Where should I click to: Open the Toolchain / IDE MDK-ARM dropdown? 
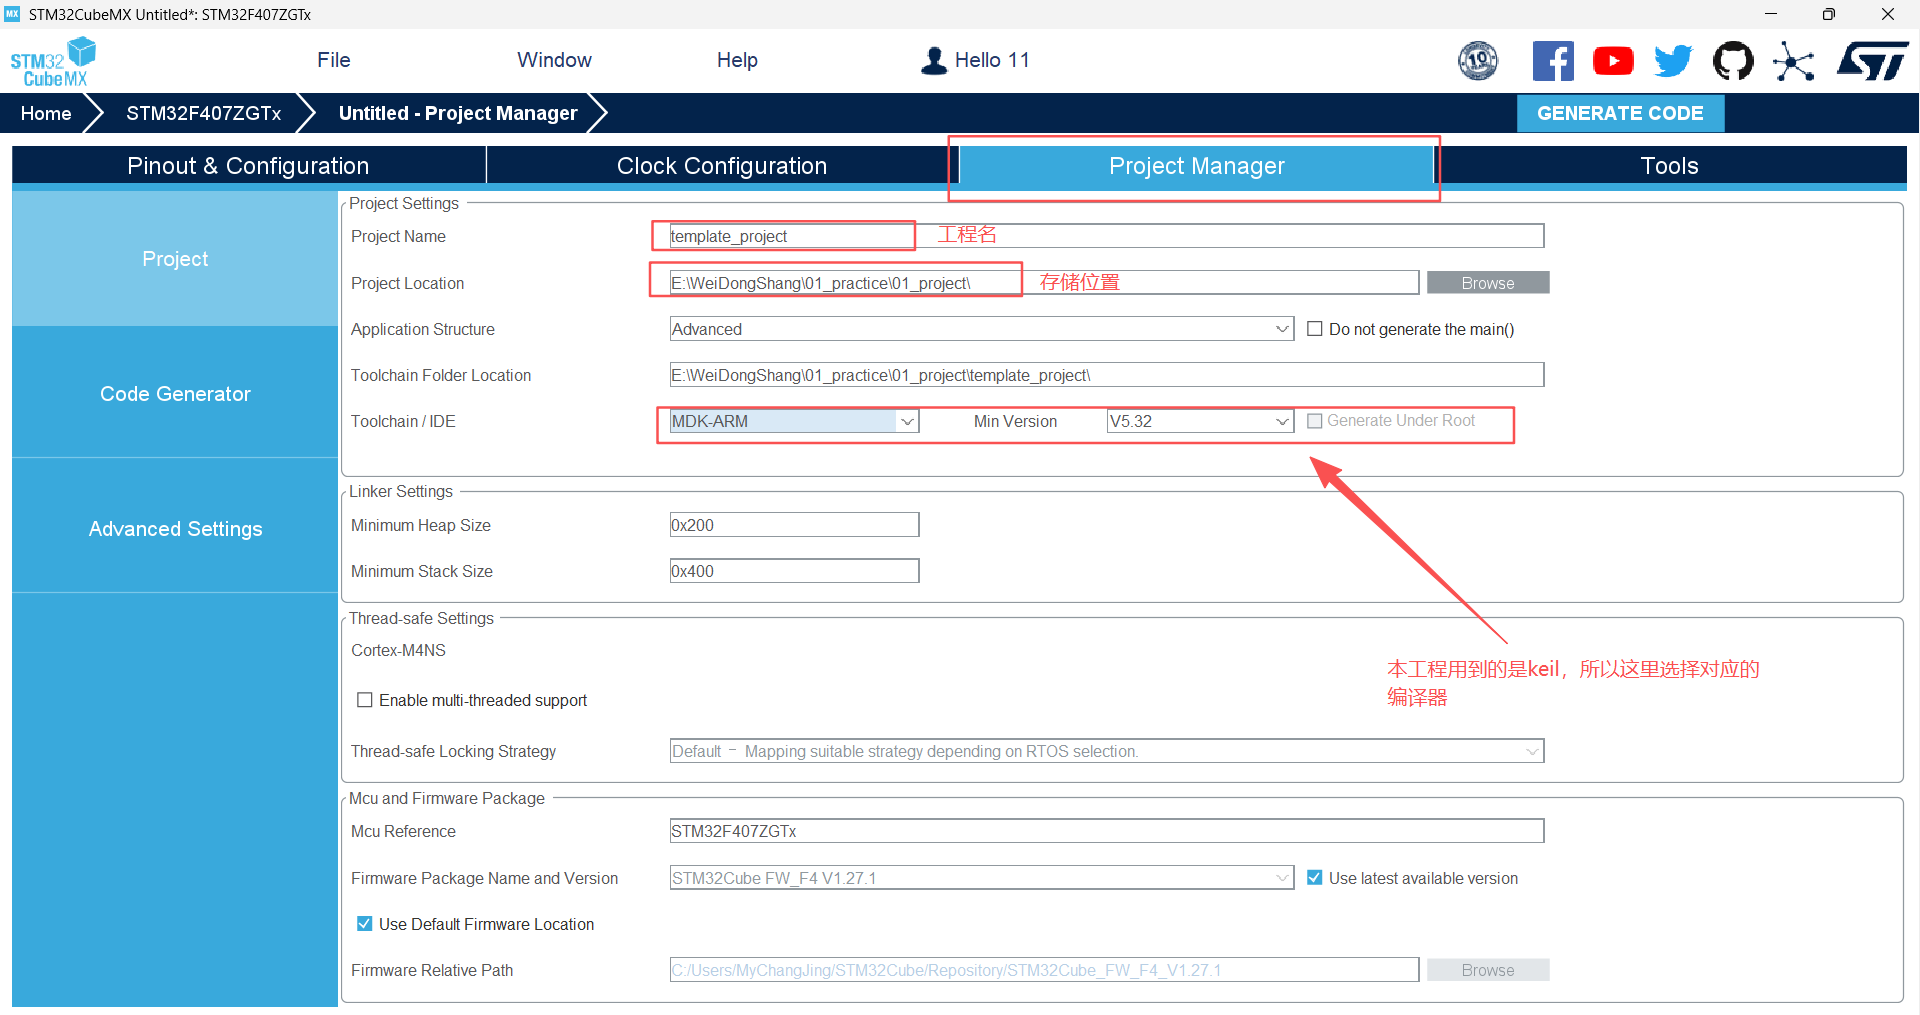tap(794, 421)
